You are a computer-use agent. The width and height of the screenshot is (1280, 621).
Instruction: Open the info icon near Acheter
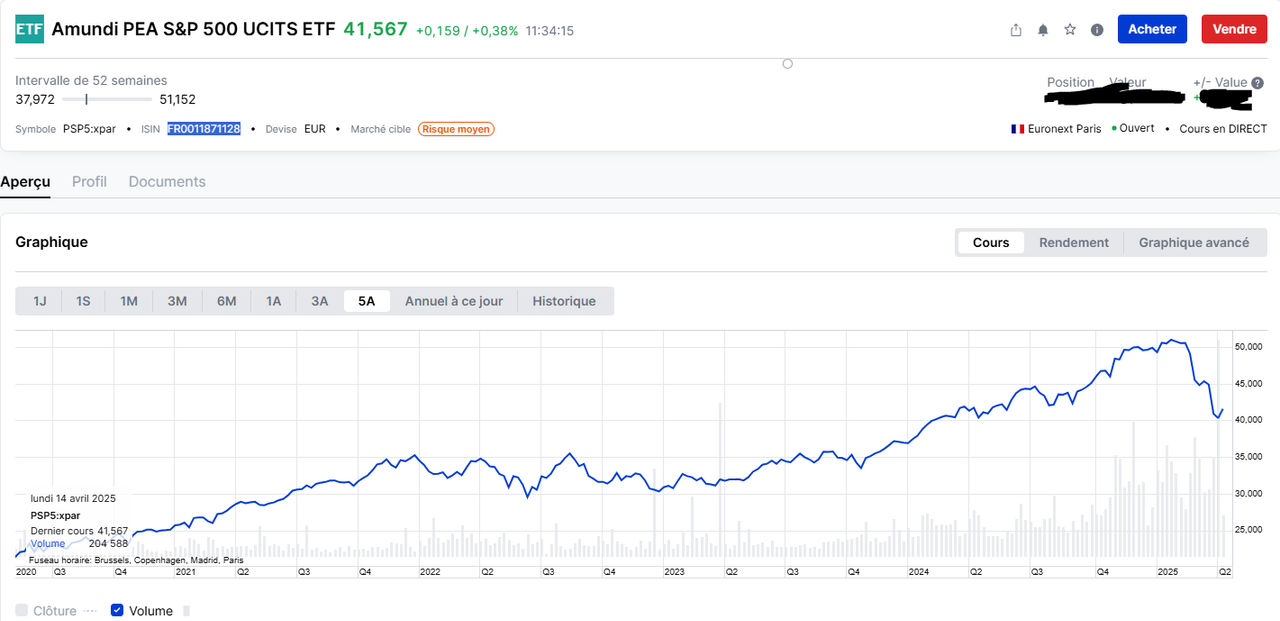coord(1097,30)
